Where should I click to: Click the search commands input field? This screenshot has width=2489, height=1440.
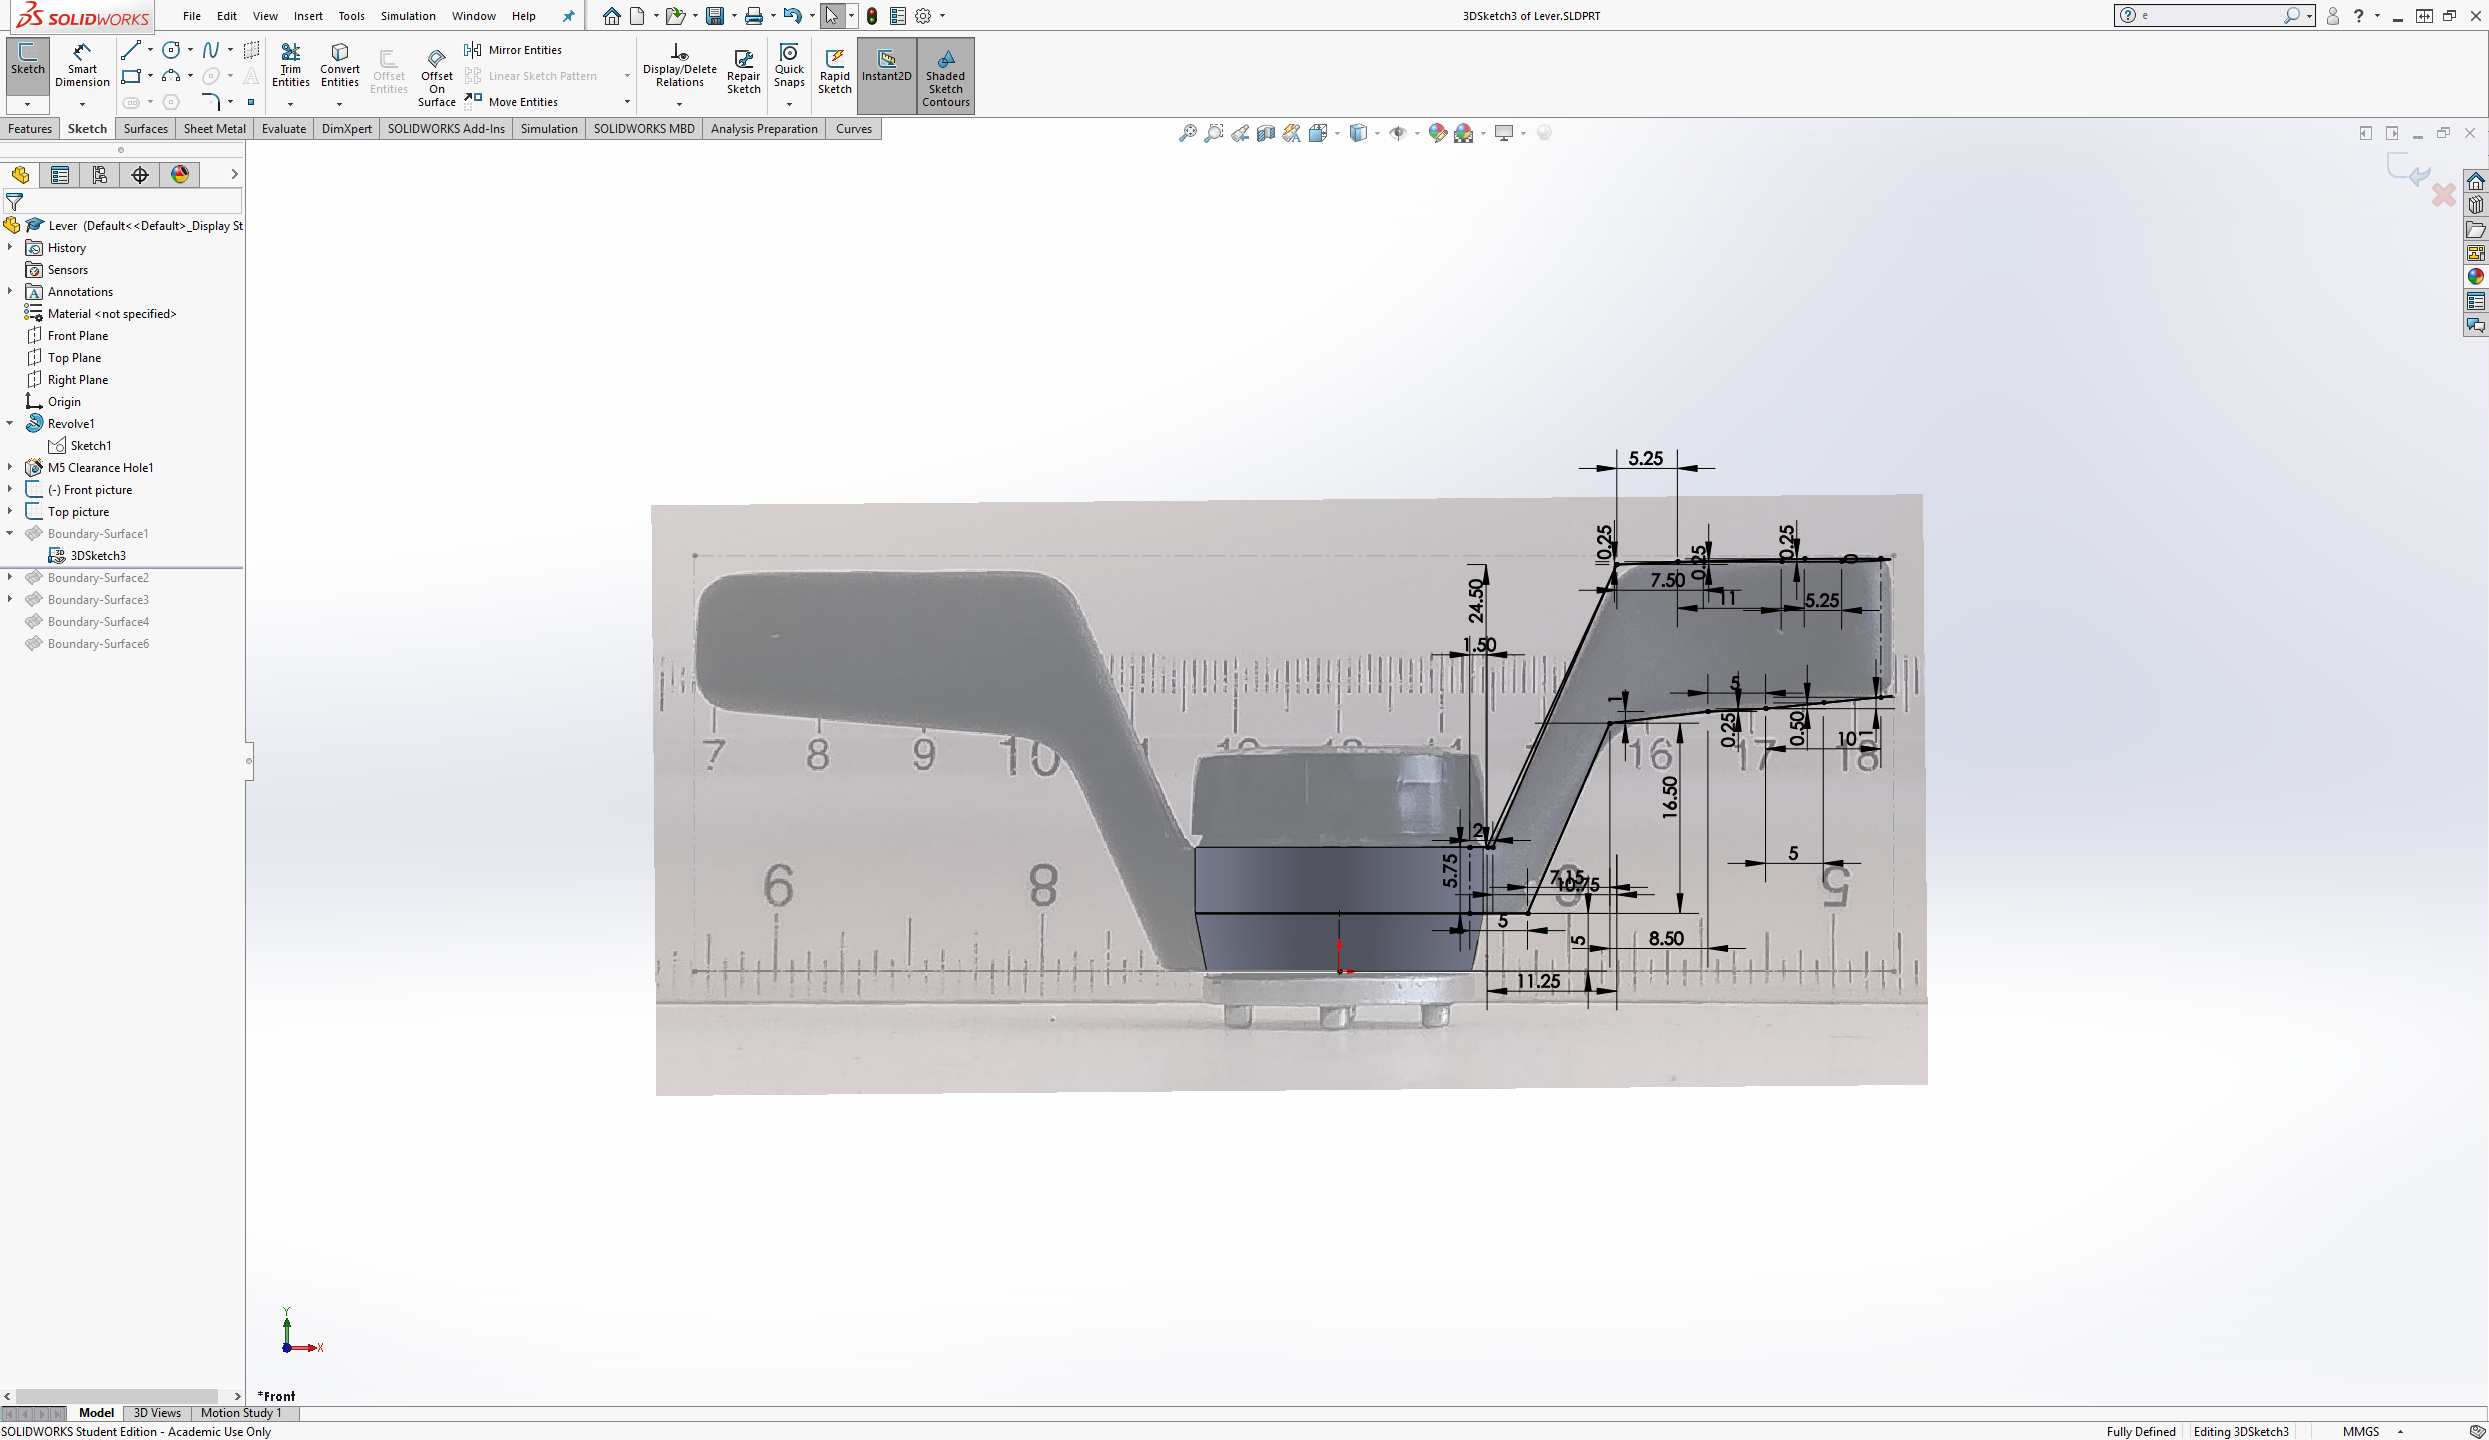tap(2210, 16)
